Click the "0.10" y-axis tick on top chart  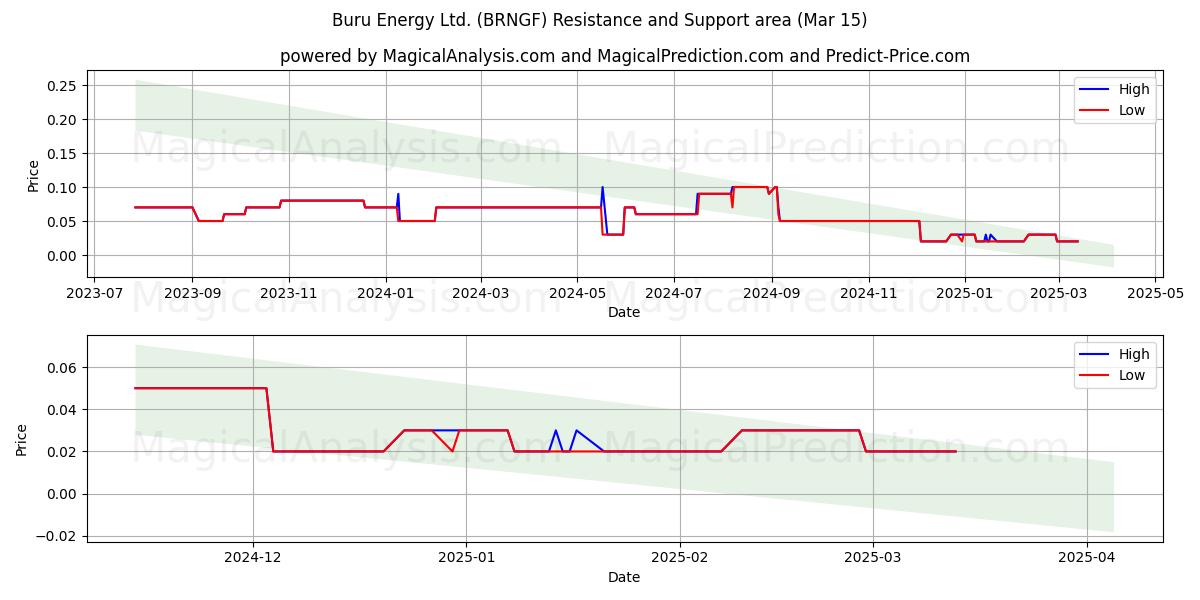click(63, 188)
